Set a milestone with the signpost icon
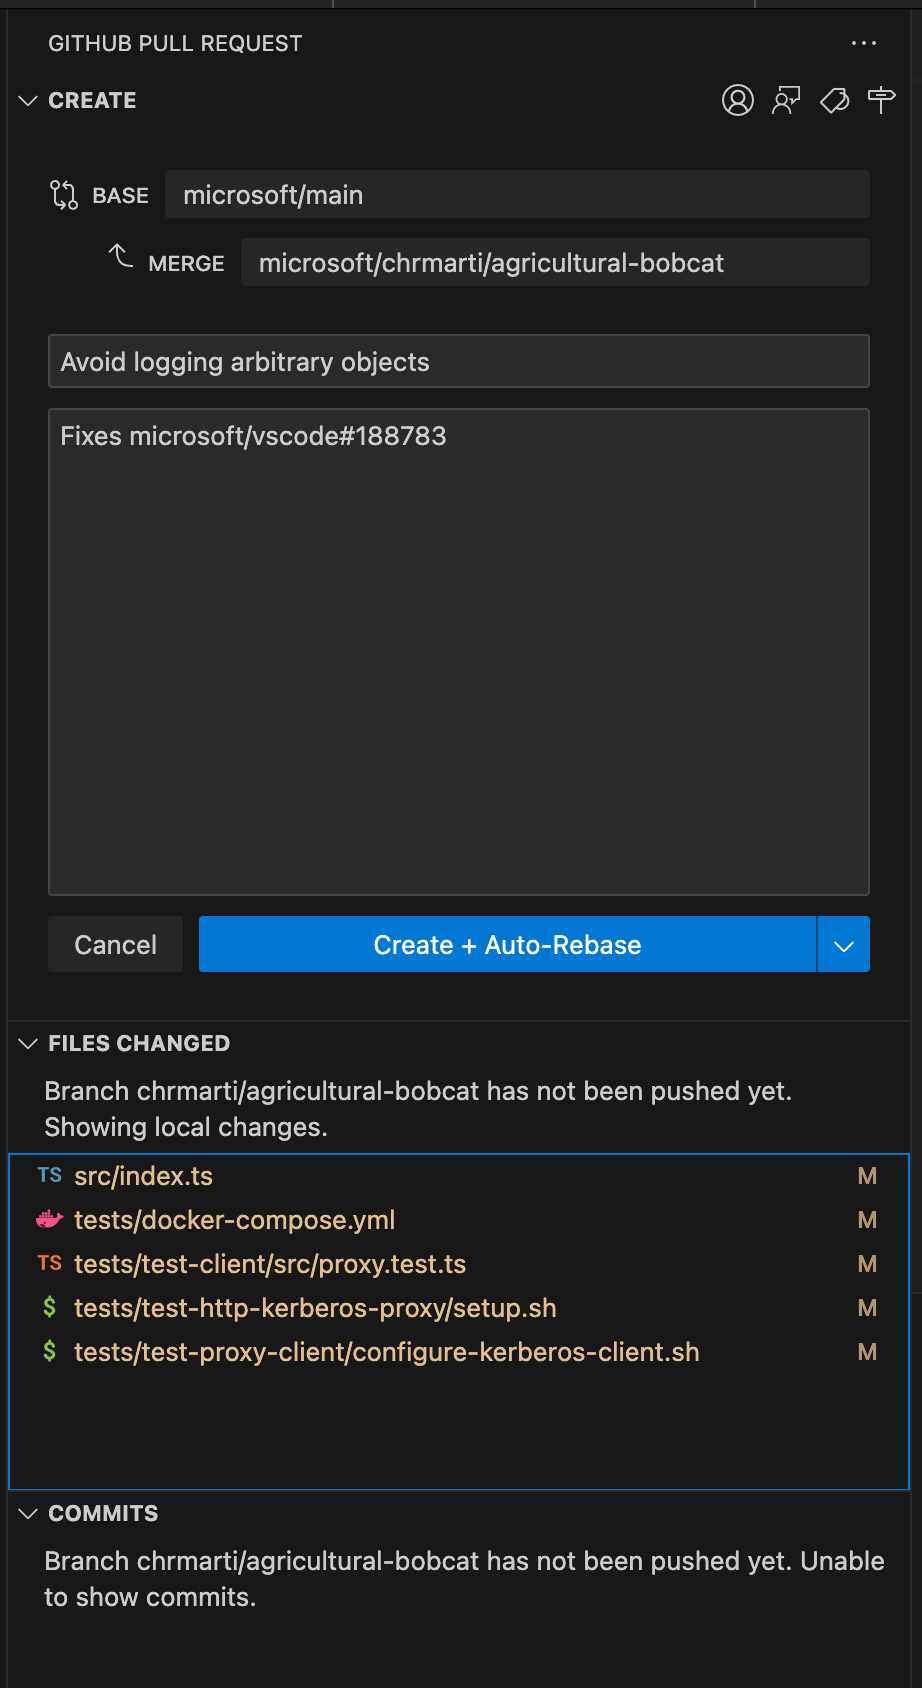 [x=881, y=100]
